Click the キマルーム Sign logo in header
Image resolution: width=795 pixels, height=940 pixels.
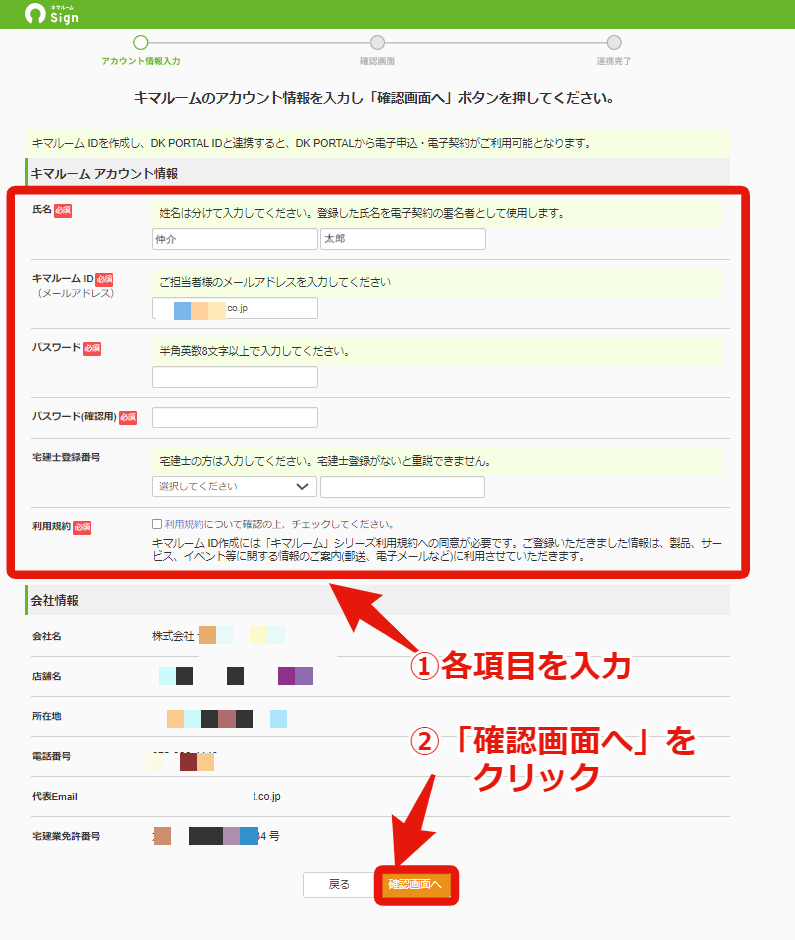tap(52, 14)
